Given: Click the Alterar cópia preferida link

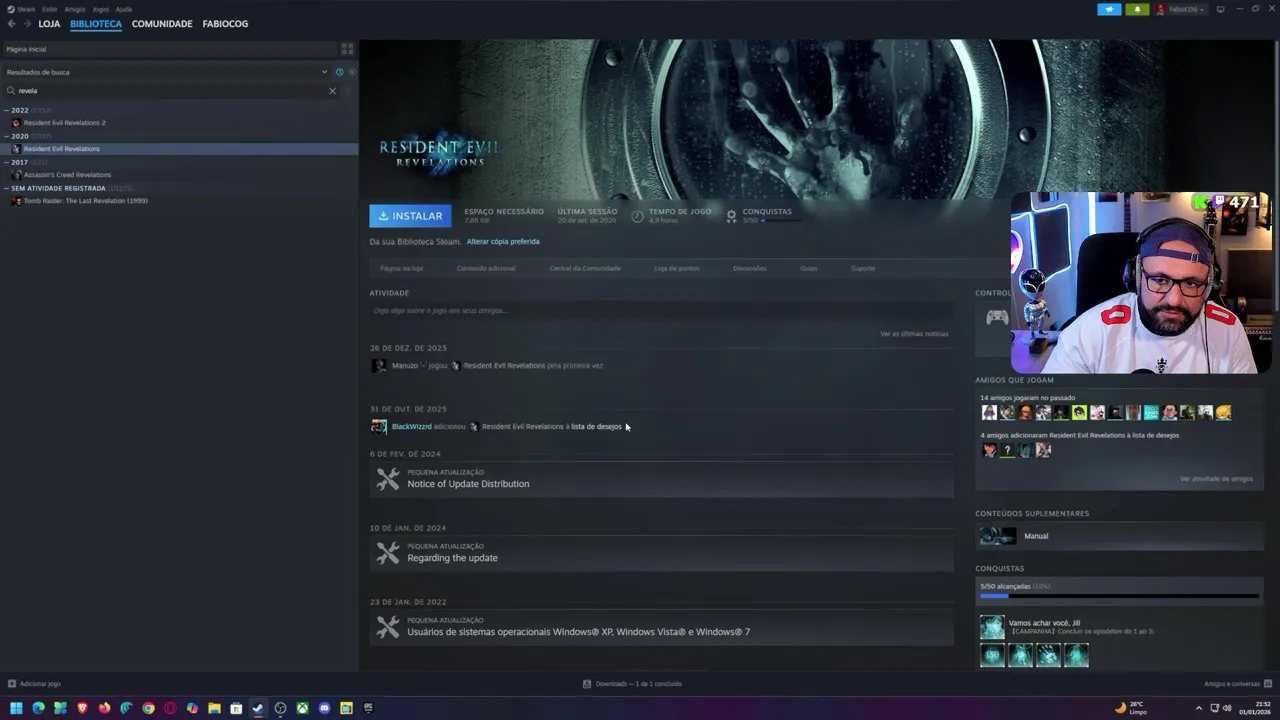Looking at the screenshot, I should click(x=503, y=241).
